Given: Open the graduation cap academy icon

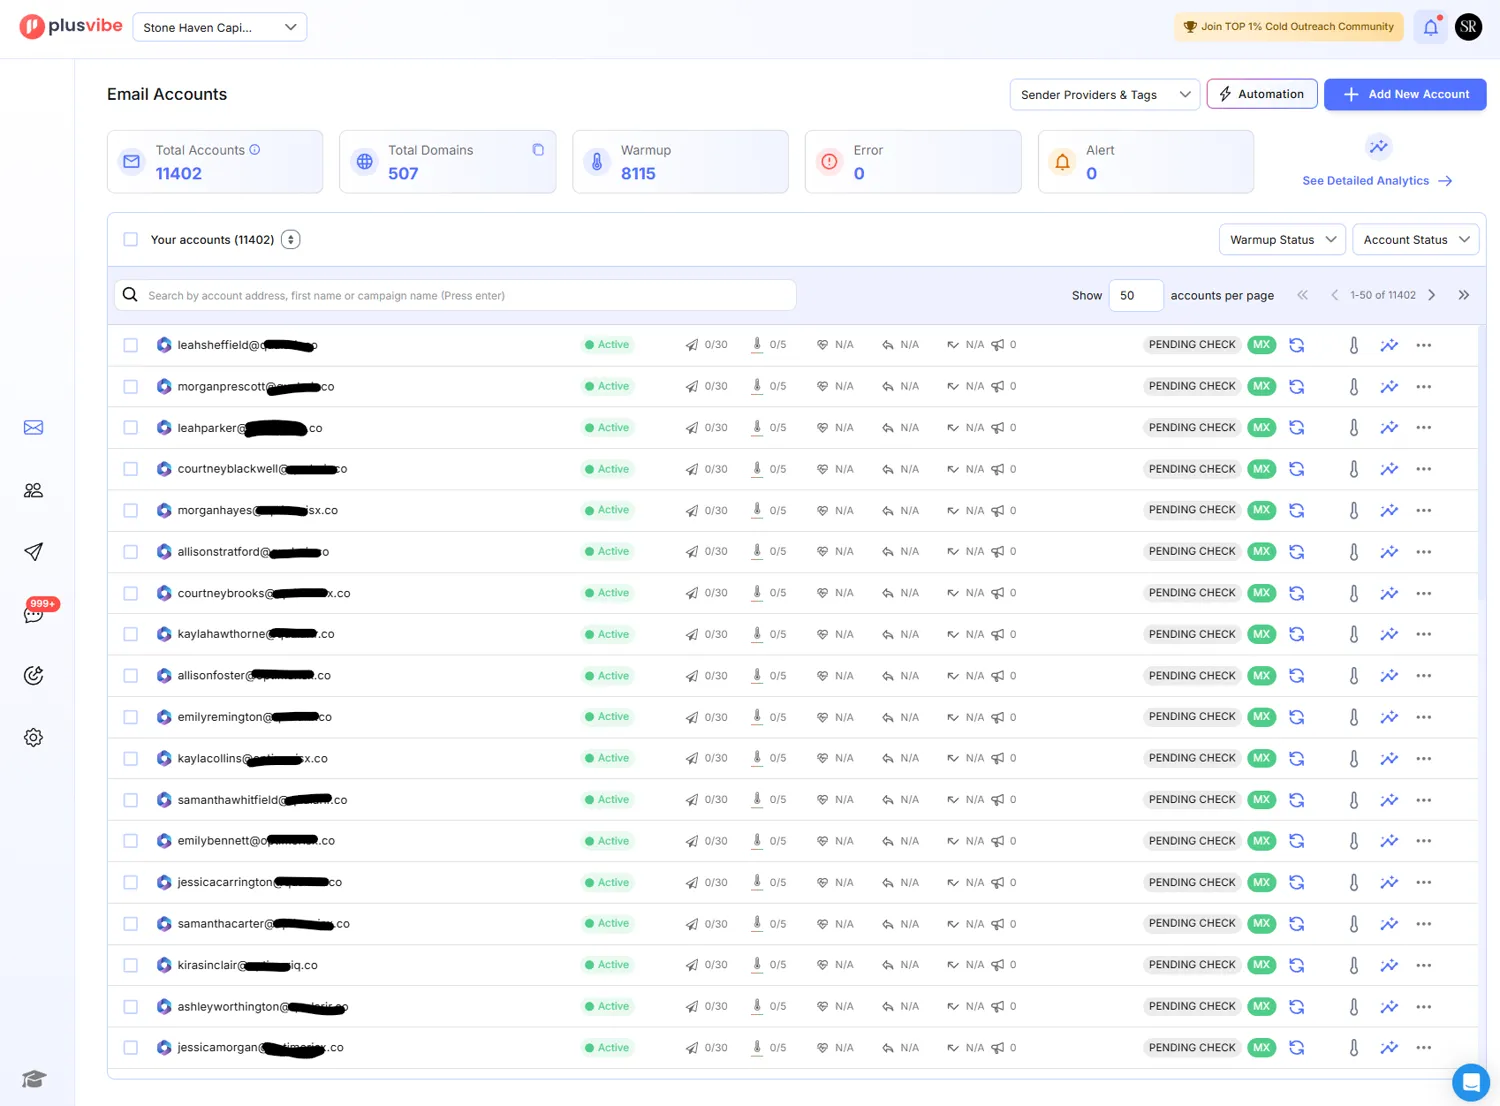Looking at the screenshot, I should pyautogui.click(x=34, y=1079).
